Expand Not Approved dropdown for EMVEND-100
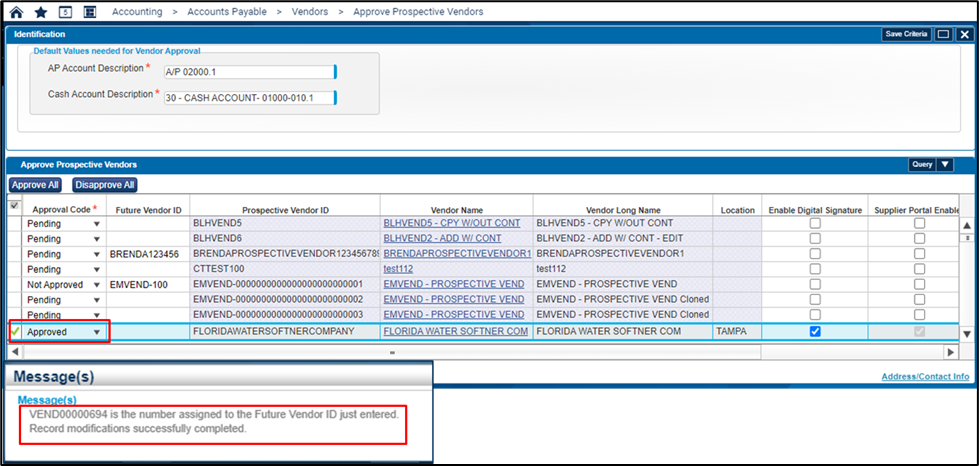The width and height of the screenshot is (979, 466). (97, 285)
